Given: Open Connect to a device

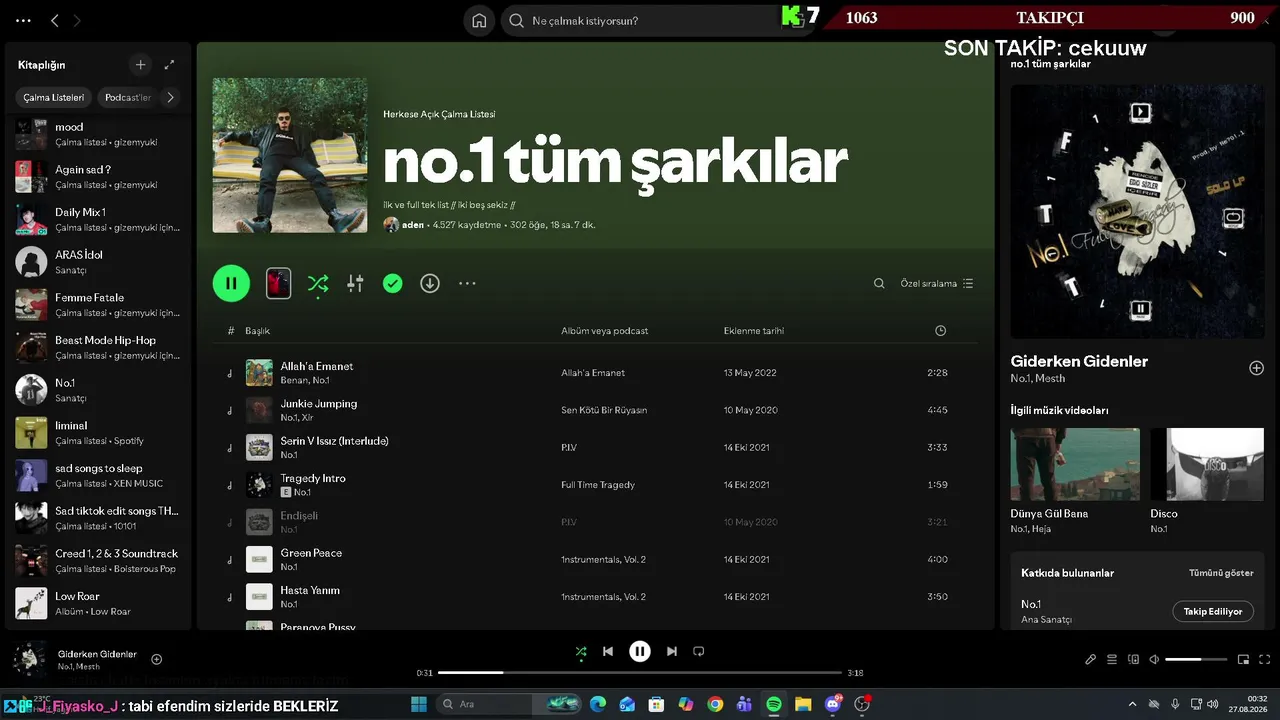Looking at the screenshot, I should tap(1133, 659).
